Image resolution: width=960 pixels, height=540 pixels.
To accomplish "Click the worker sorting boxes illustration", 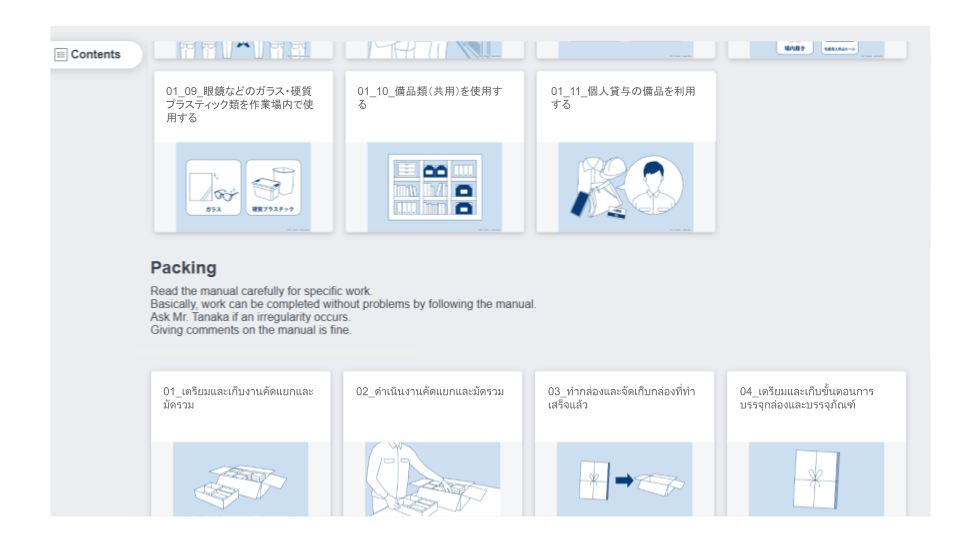I will point(432,479).
